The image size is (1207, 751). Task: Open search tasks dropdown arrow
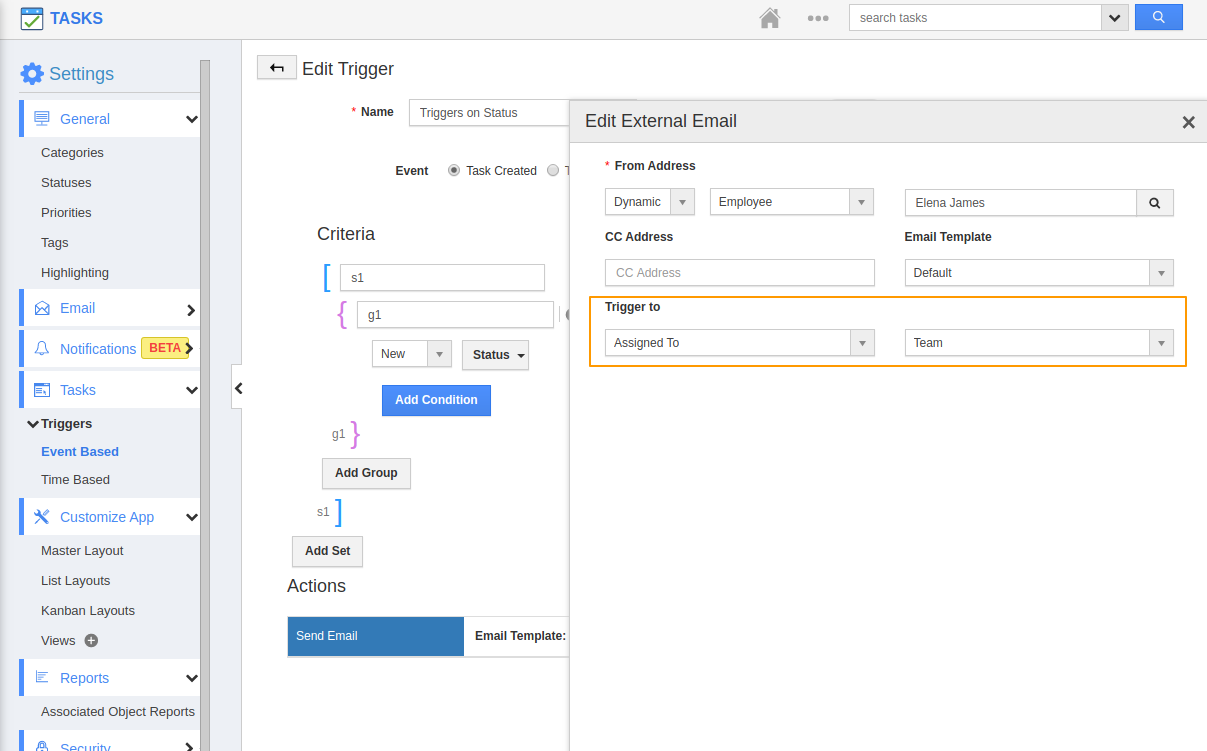tap(1115, 18)
